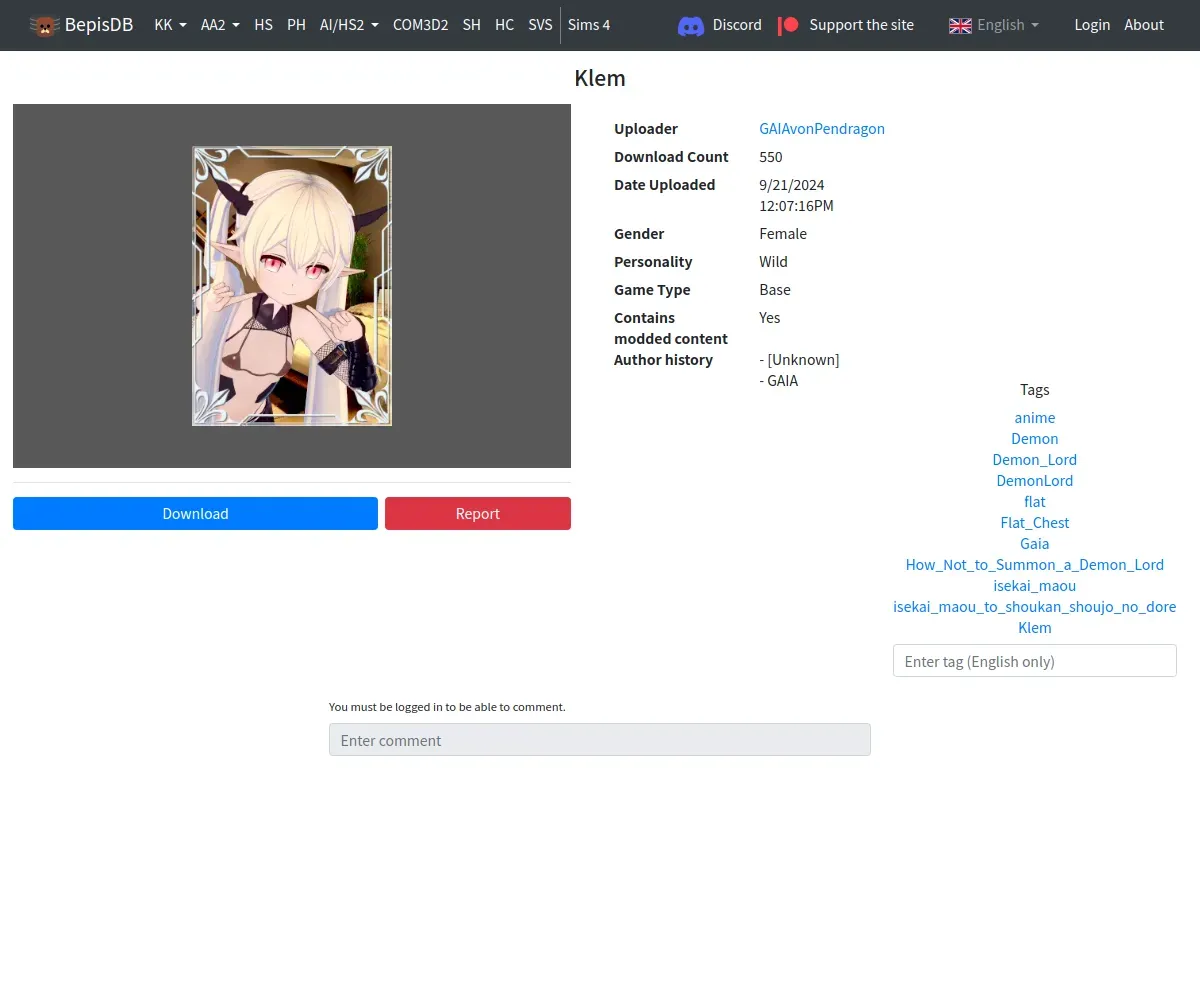This screenshot has height=1000, width=1200.
Task: Click the download count value 550
Action: click(771, 157)
